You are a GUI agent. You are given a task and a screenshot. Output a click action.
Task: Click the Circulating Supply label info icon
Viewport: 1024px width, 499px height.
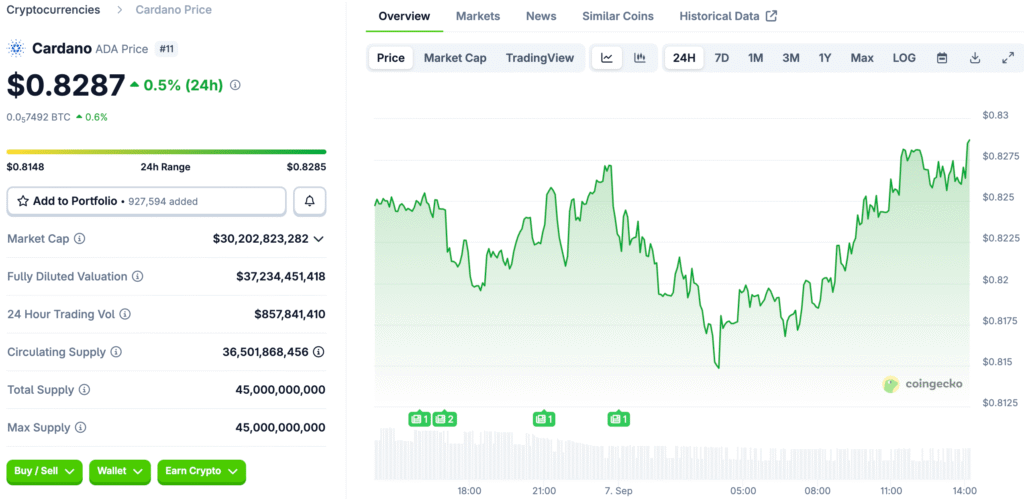pos(116,352)
